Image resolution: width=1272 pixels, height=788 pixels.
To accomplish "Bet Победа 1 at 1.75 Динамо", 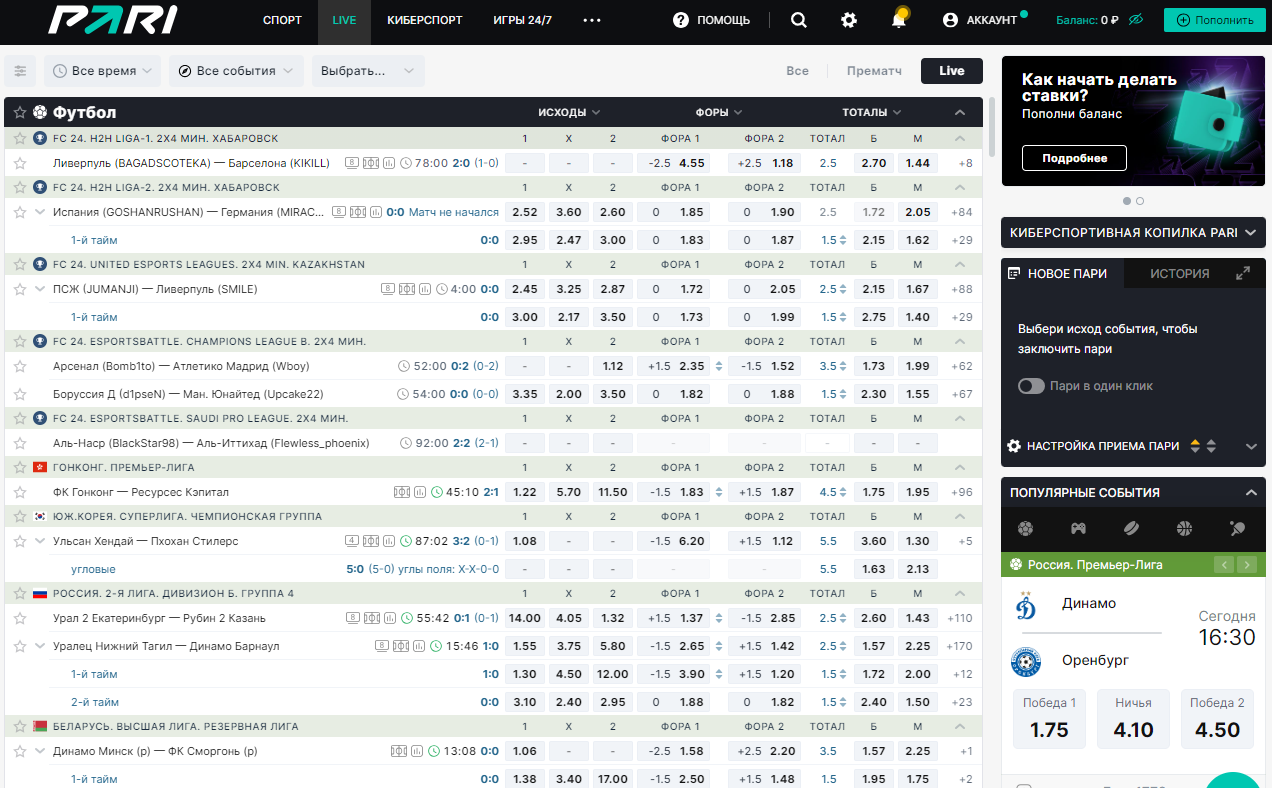I will click(1049, 718).
